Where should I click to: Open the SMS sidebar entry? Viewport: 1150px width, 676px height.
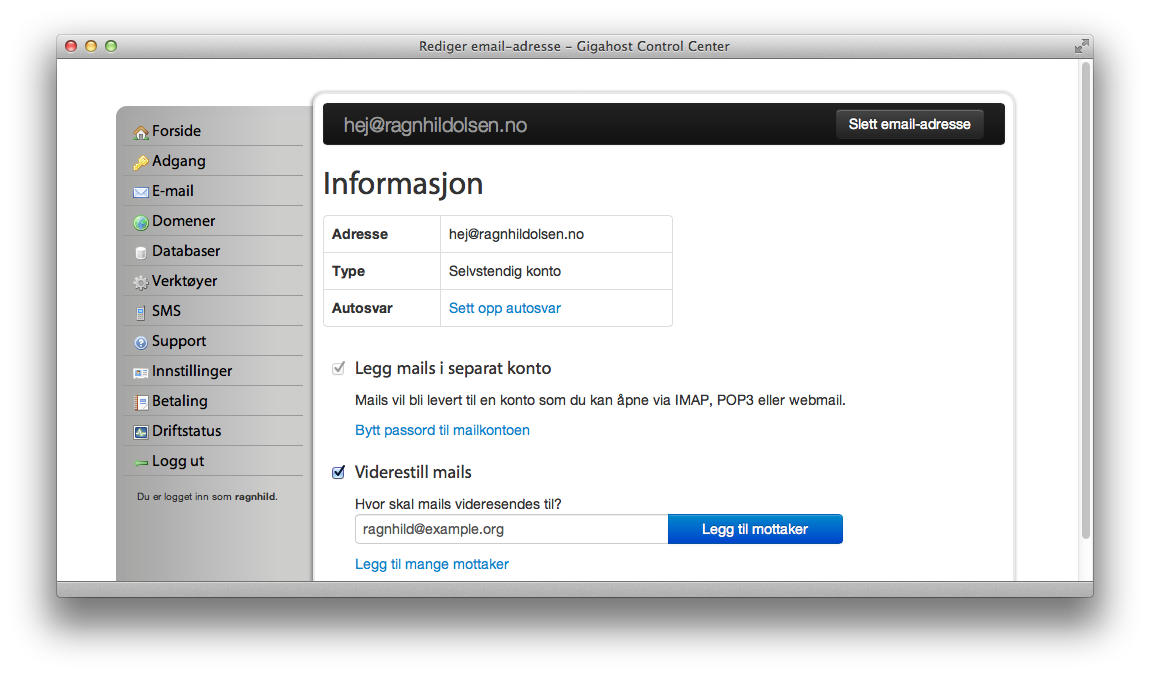click(166, 311)
